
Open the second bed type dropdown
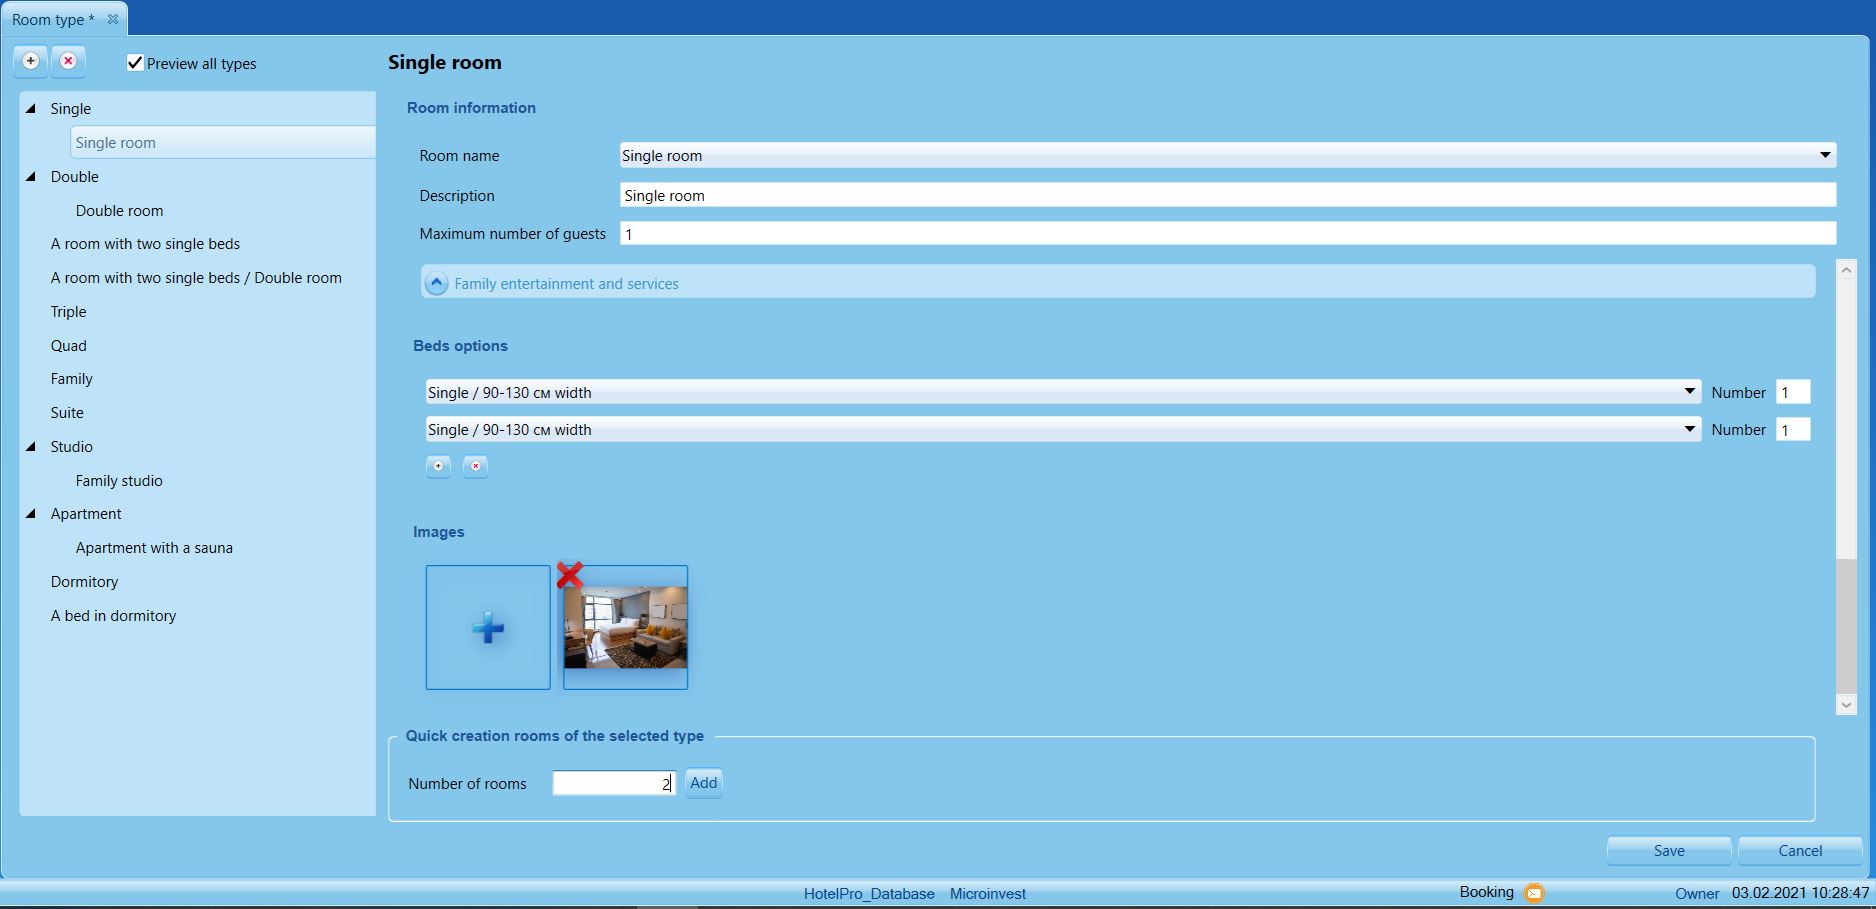pyautogui.click(x=1689, y=429)
